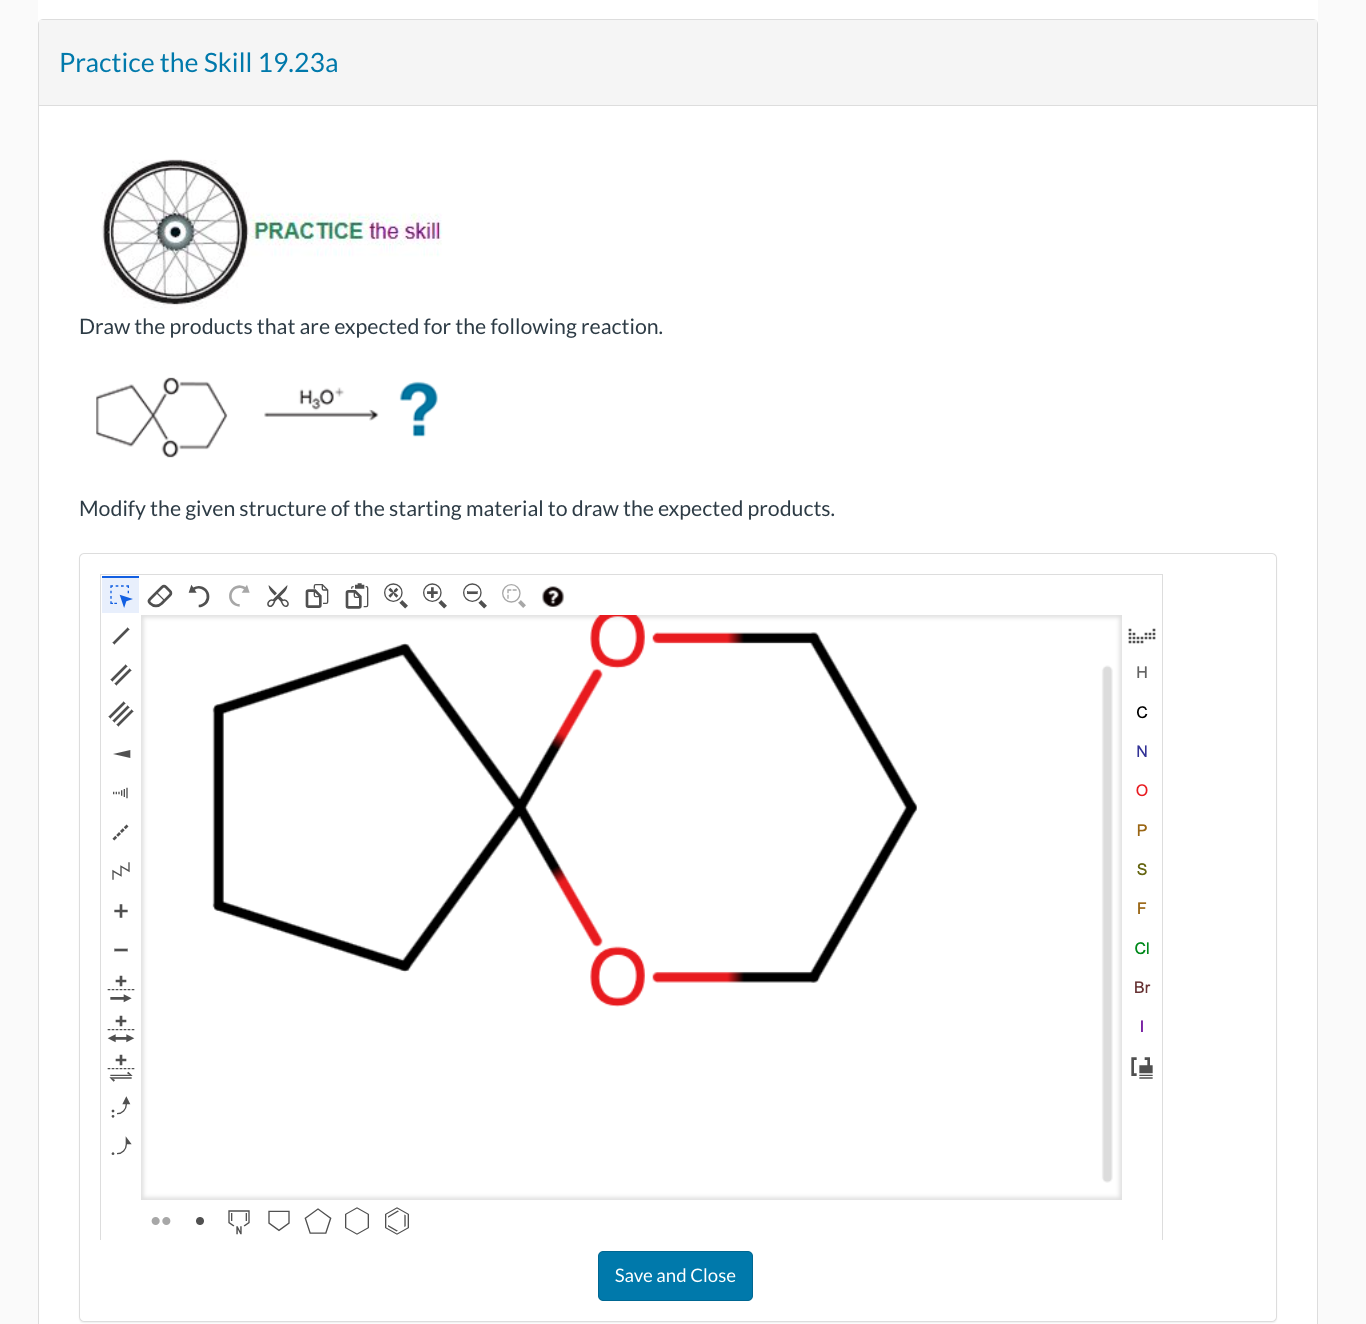Paste the copied structure
This screenshot has height=1324, width=1366.
(355, 595)
